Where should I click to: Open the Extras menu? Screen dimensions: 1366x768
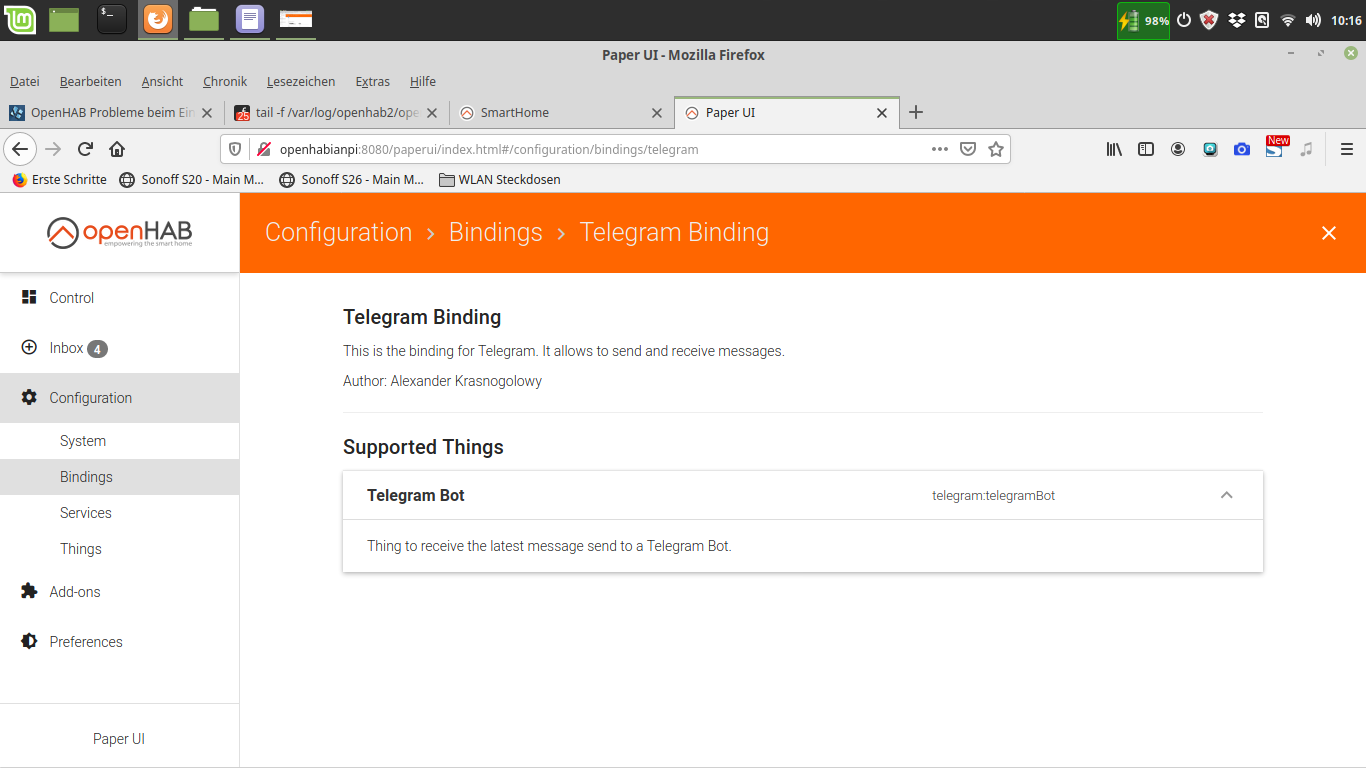[373, 82]
